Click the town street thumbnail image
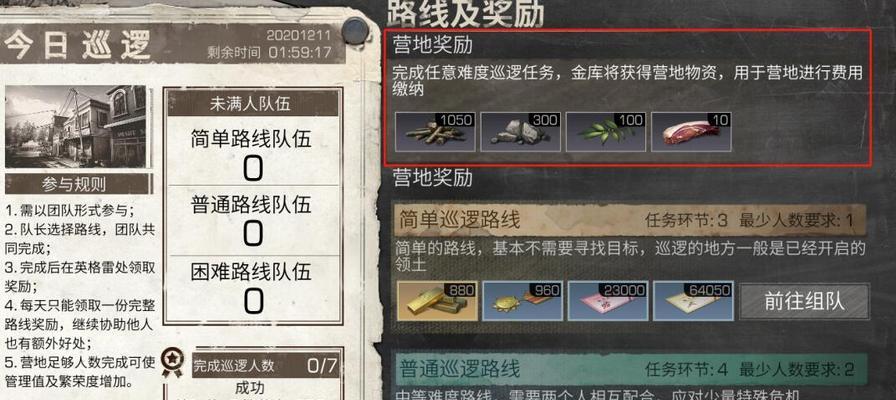The width and height of the screenshot is (896, 400). pyautogui.click(x=75, y=126)
